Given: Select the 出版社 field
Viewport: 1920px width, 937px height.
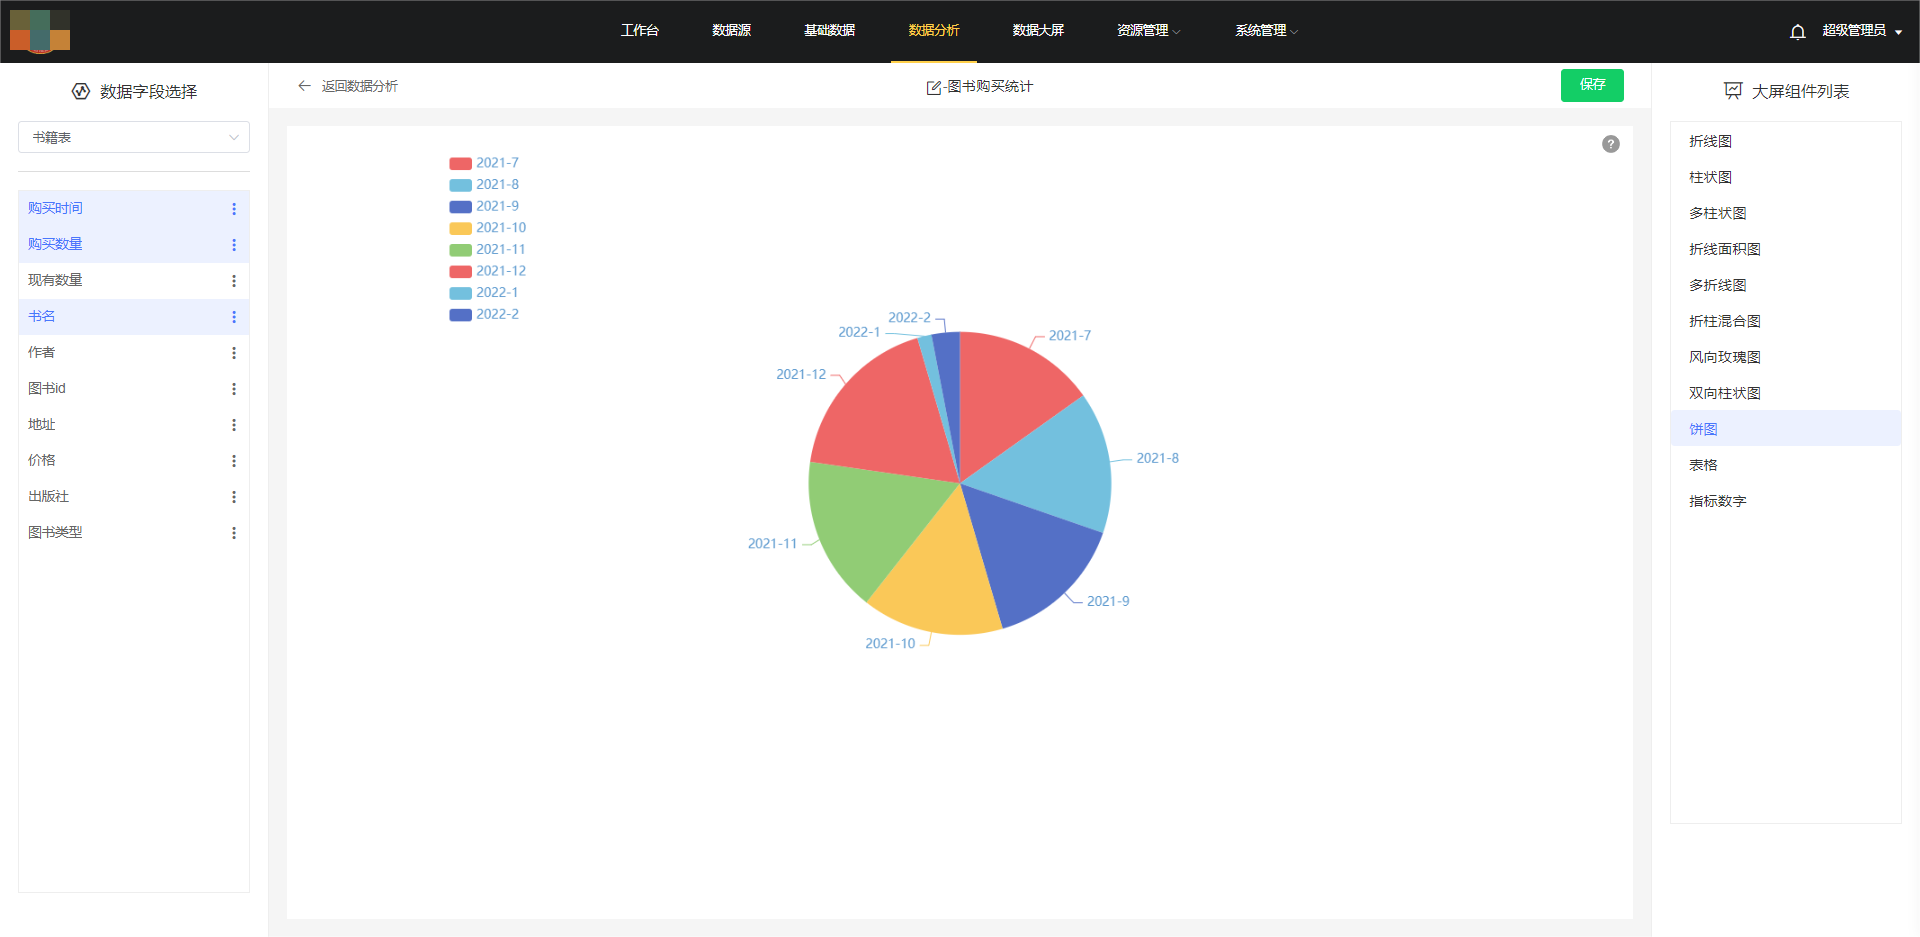Looking at the screenshot, I should [134, 496].
